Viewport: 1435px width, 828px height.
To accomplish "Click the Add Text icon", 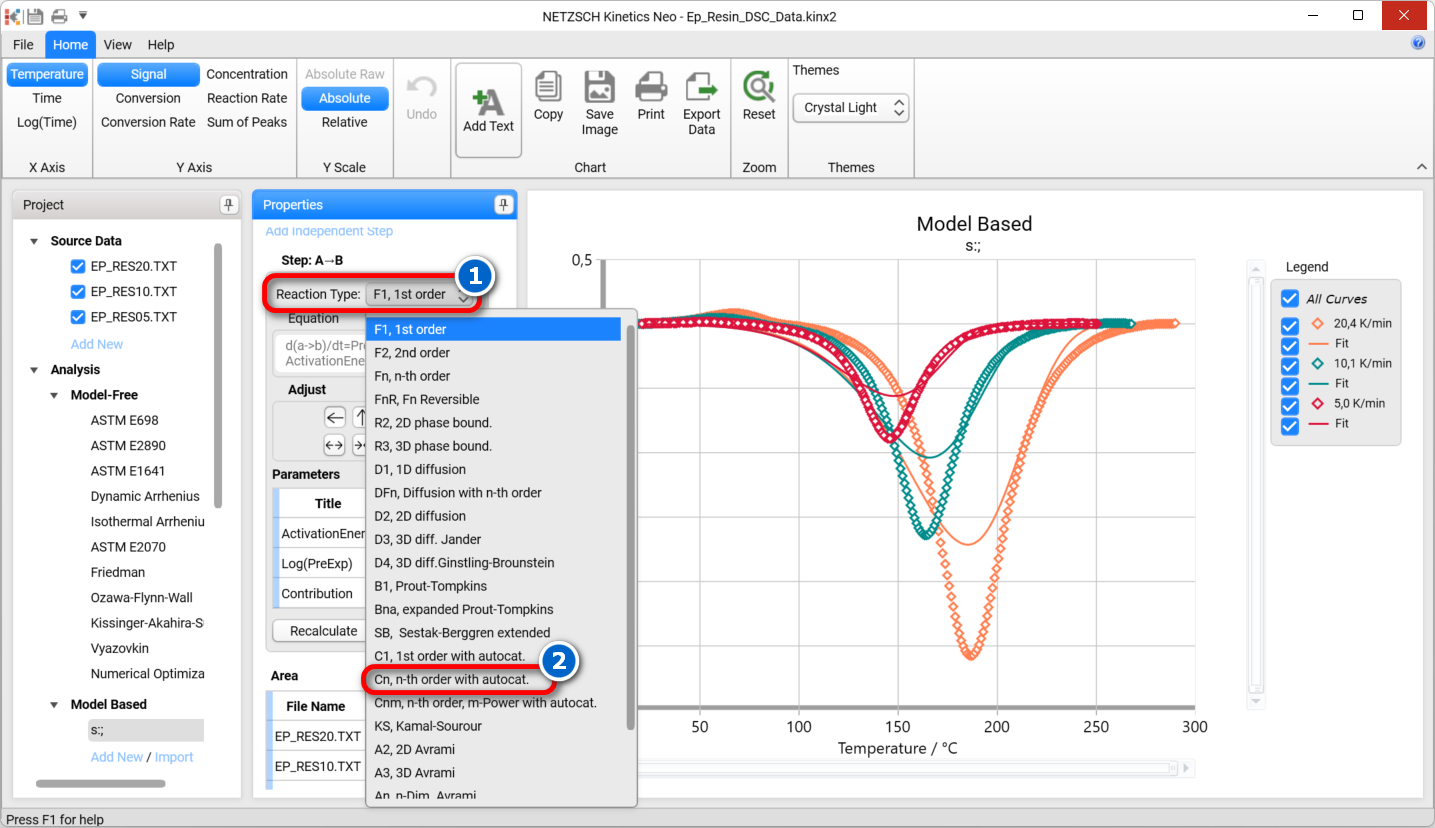I will point(488,102).
